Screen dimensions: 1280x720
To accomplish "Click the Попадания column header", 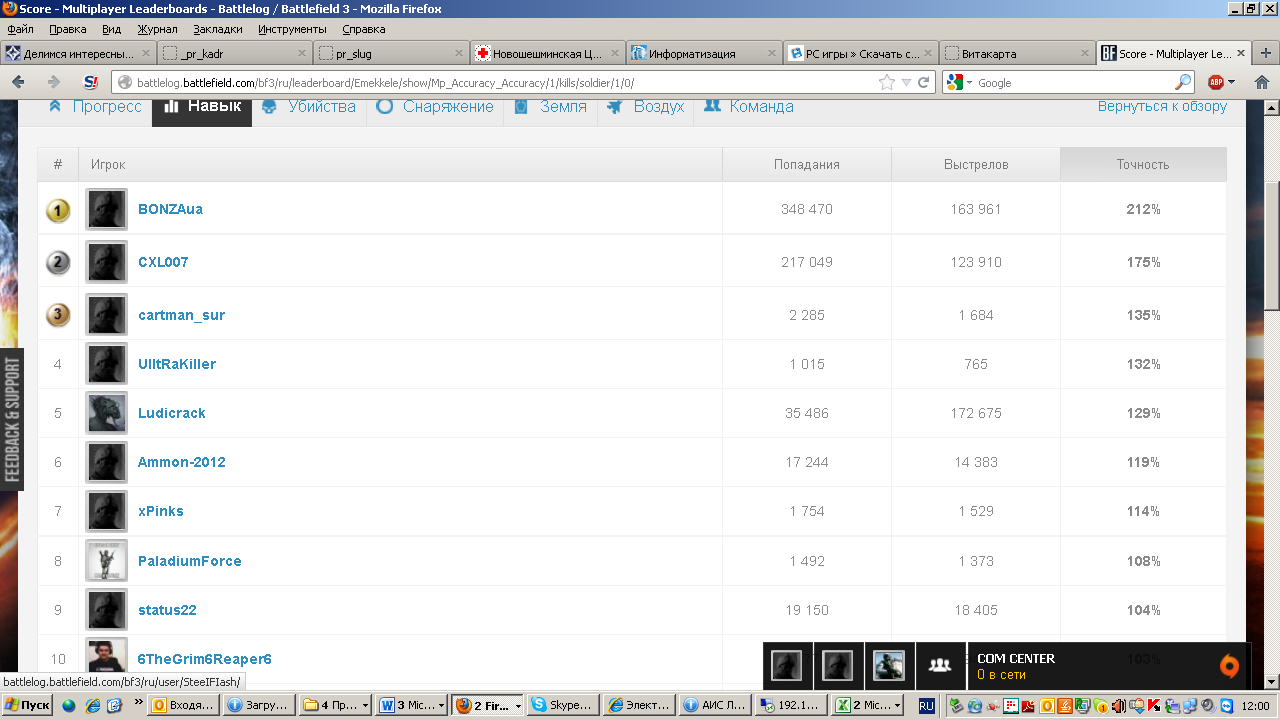I will click(x=807, y=165).
